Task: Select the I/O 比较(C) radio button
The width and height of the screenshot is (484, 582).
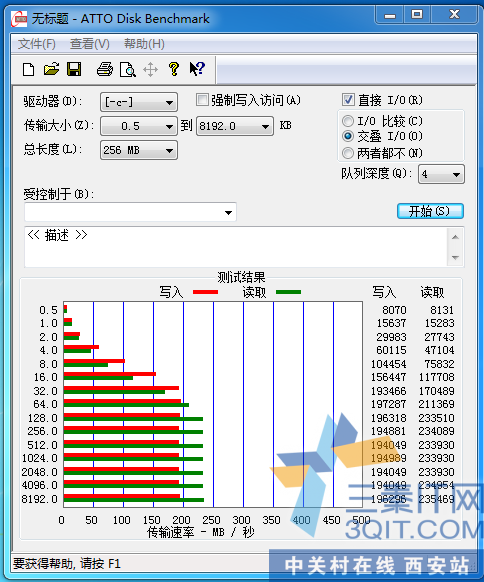Action: (x=348, y=121)
